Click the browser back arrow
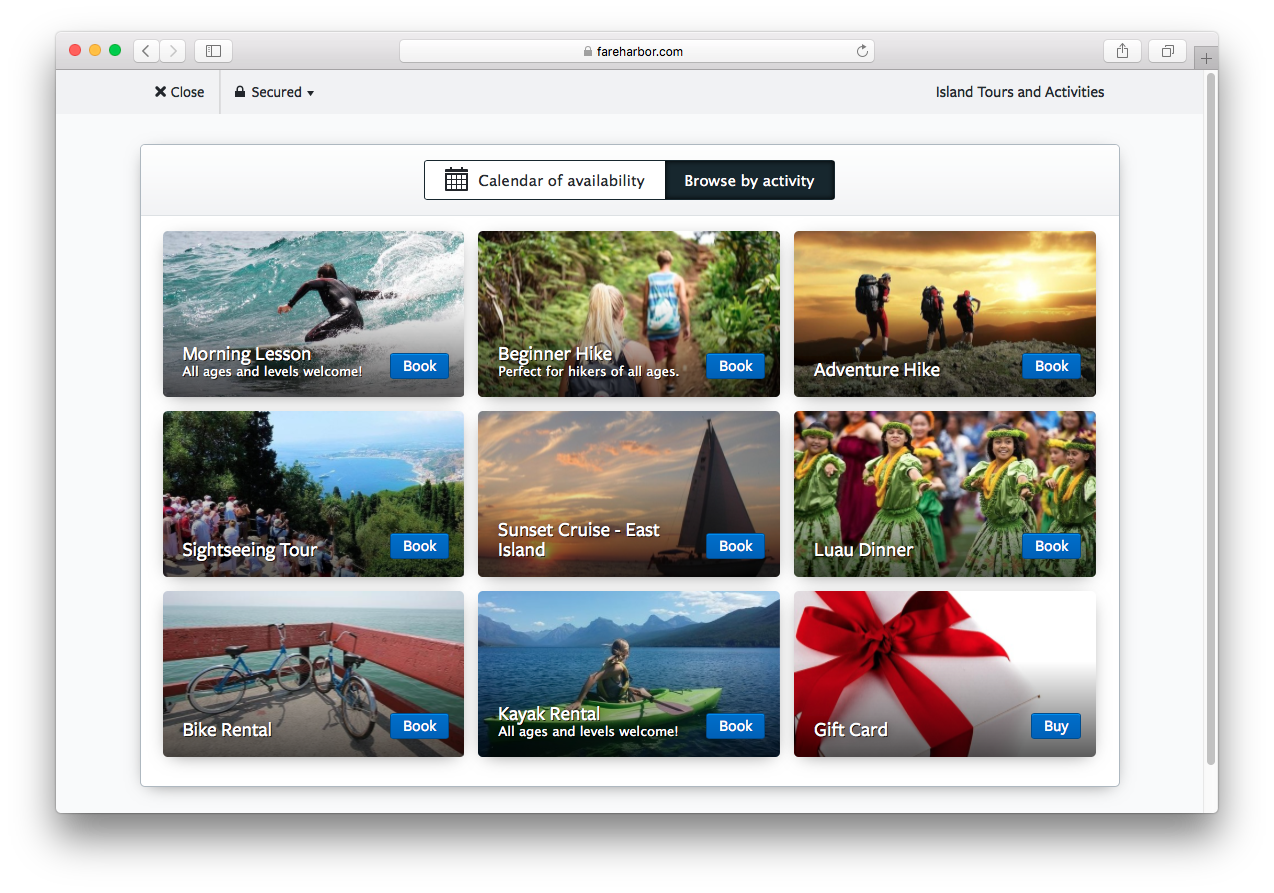 [145, 50]
